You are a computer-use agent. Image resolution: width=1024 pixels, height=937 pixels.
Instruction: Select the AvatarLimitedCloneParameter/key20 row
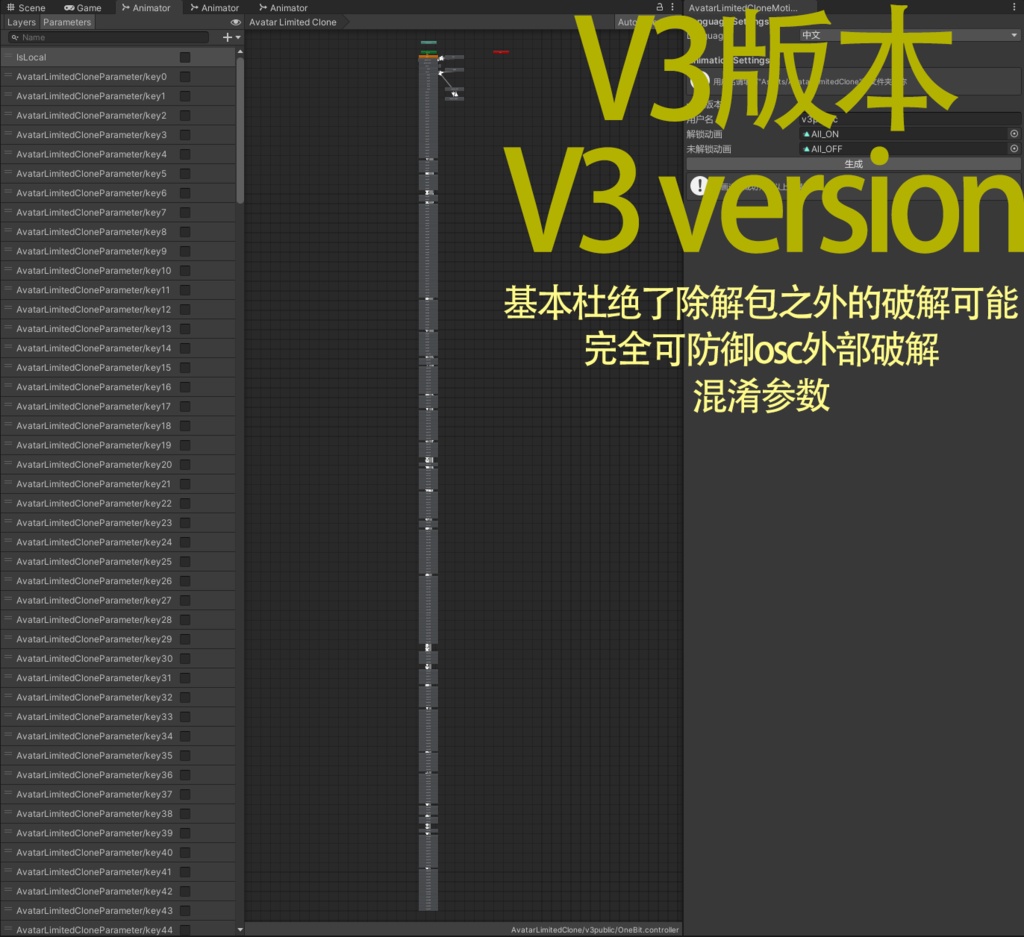[x=118, y=465]
